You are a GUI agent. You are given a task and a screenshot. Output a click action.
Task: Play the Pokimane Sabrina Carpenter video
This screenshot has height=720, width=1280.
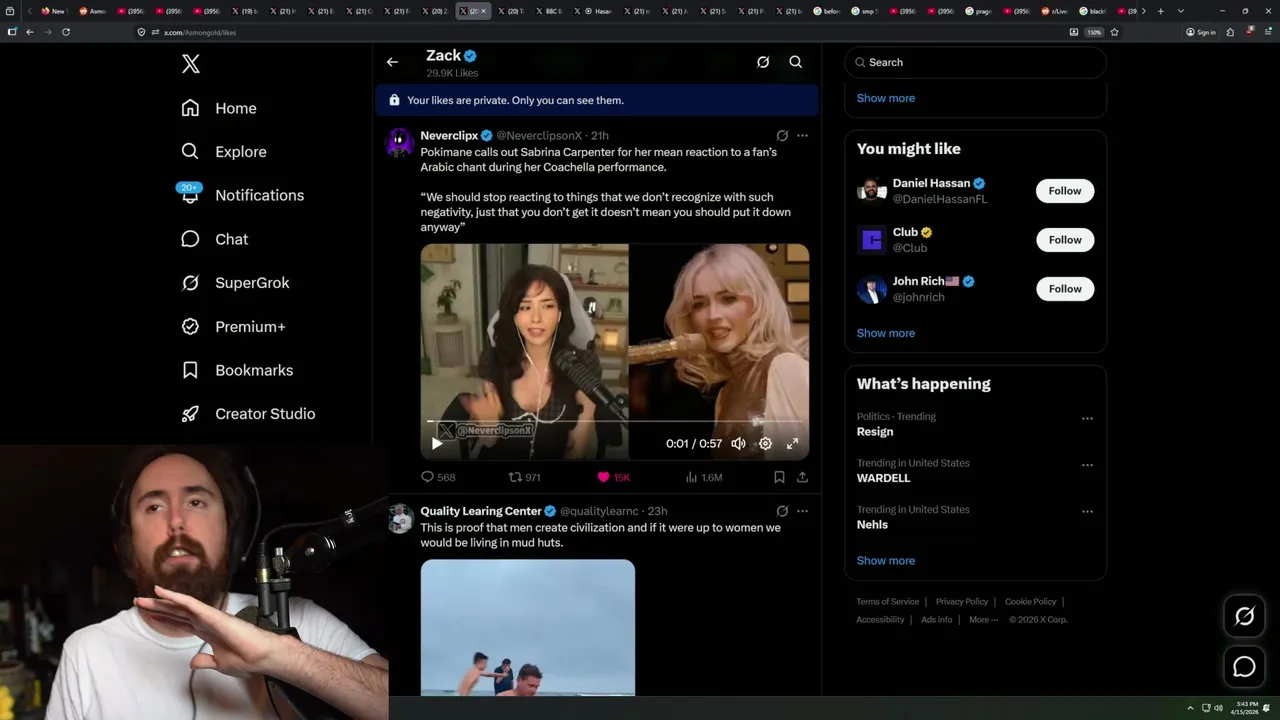(x=437, y=443)
